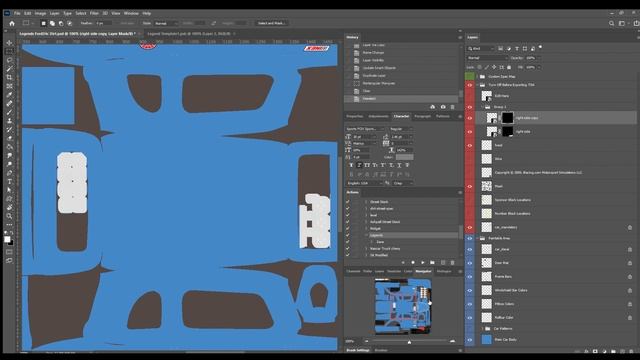This screenshot has width=640, height=360.
Task: Select the Brush tool
Action: click(x=9, y=112)
